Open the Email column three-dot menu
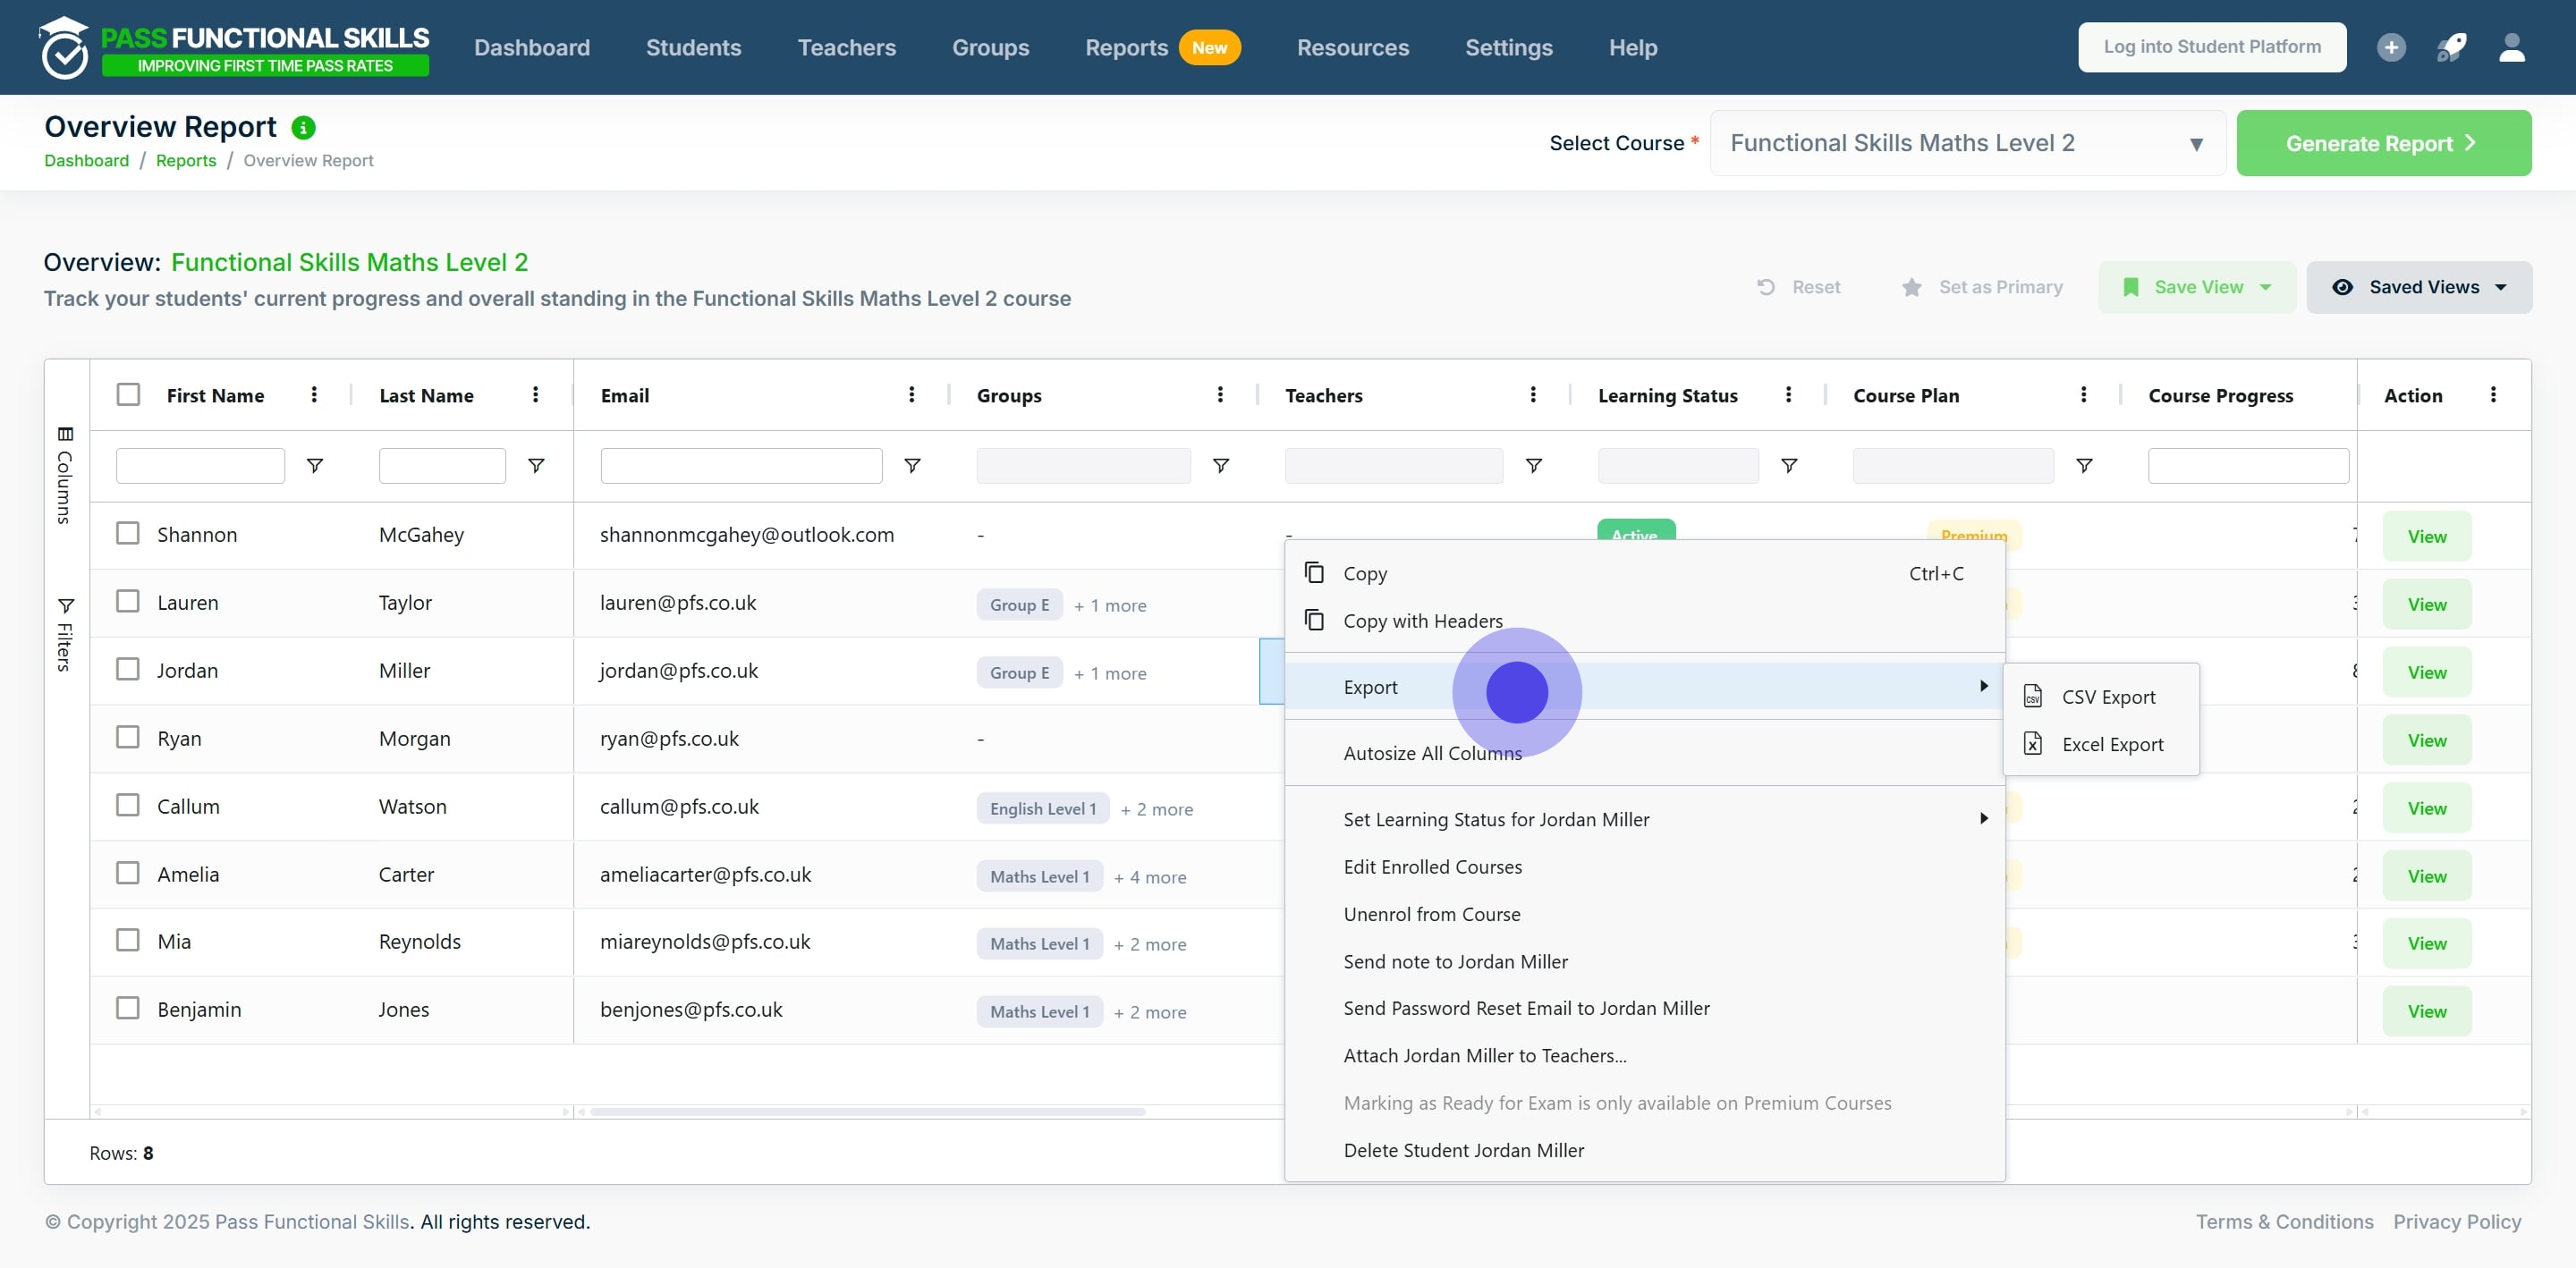Screen dimensions: 2576x1268 (911, 395)
